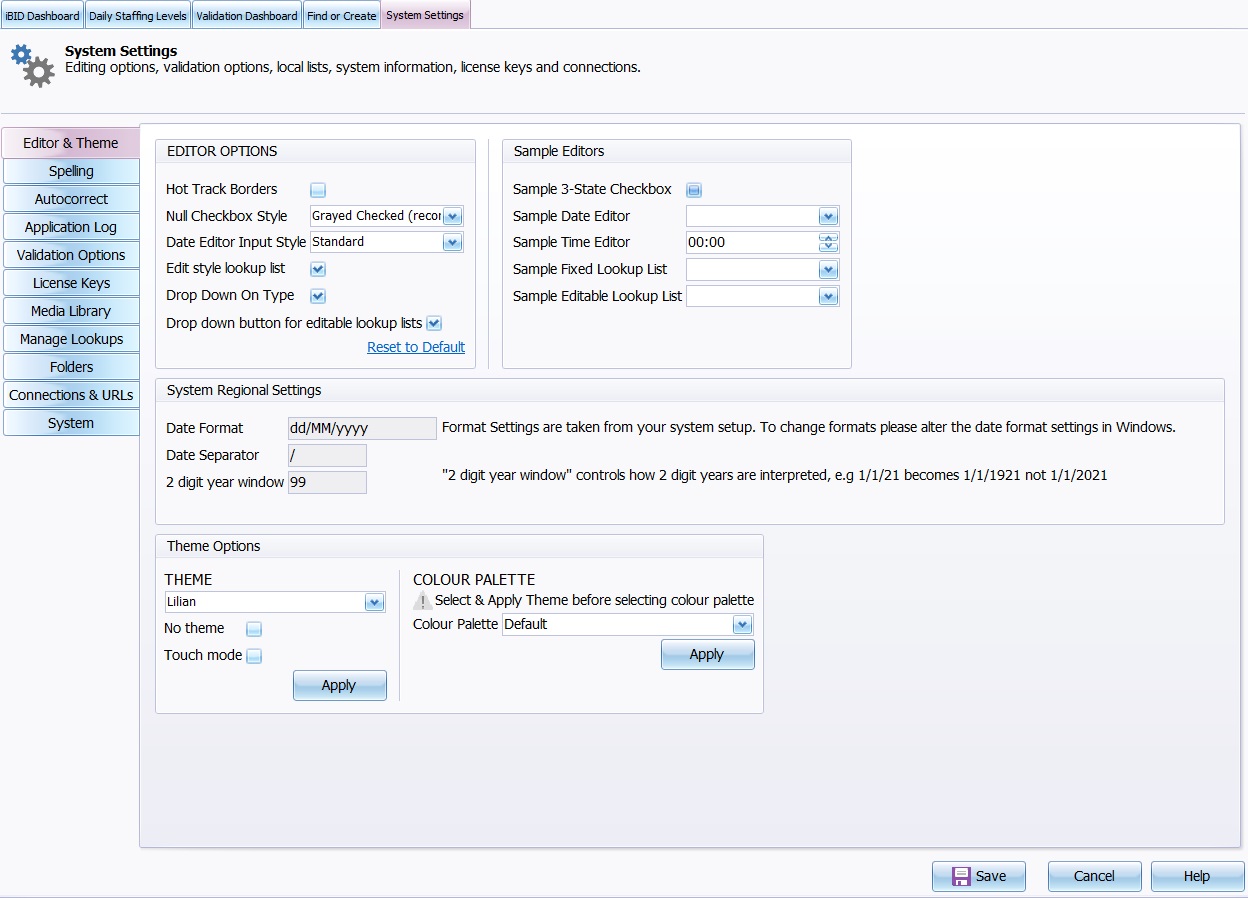This screenshot has height=898, width=1248.
Task: Toggle the Touch mode checkbox
Action: 254,656
